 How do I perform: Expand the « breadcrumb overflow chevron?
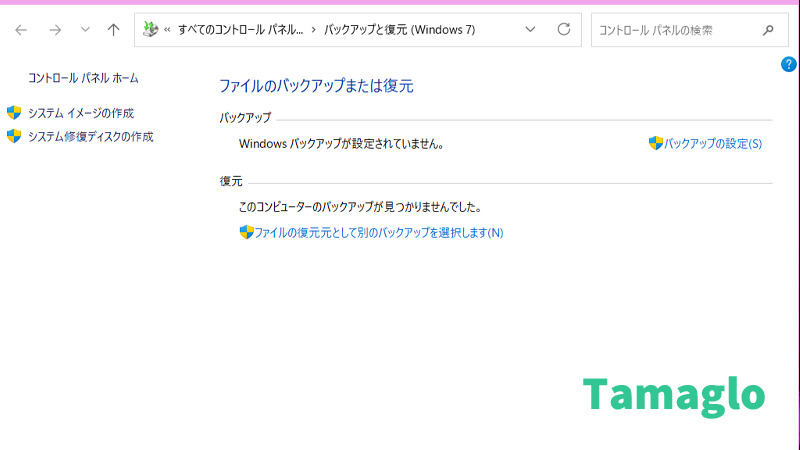point(167,30)
